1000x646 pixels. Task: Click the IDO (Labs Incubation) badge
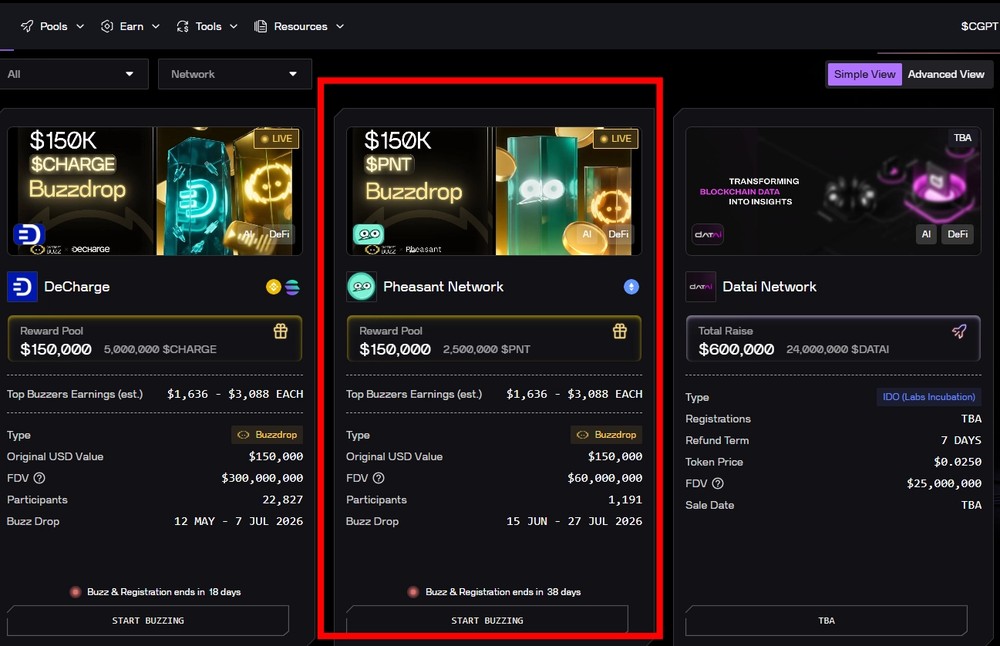929,397
